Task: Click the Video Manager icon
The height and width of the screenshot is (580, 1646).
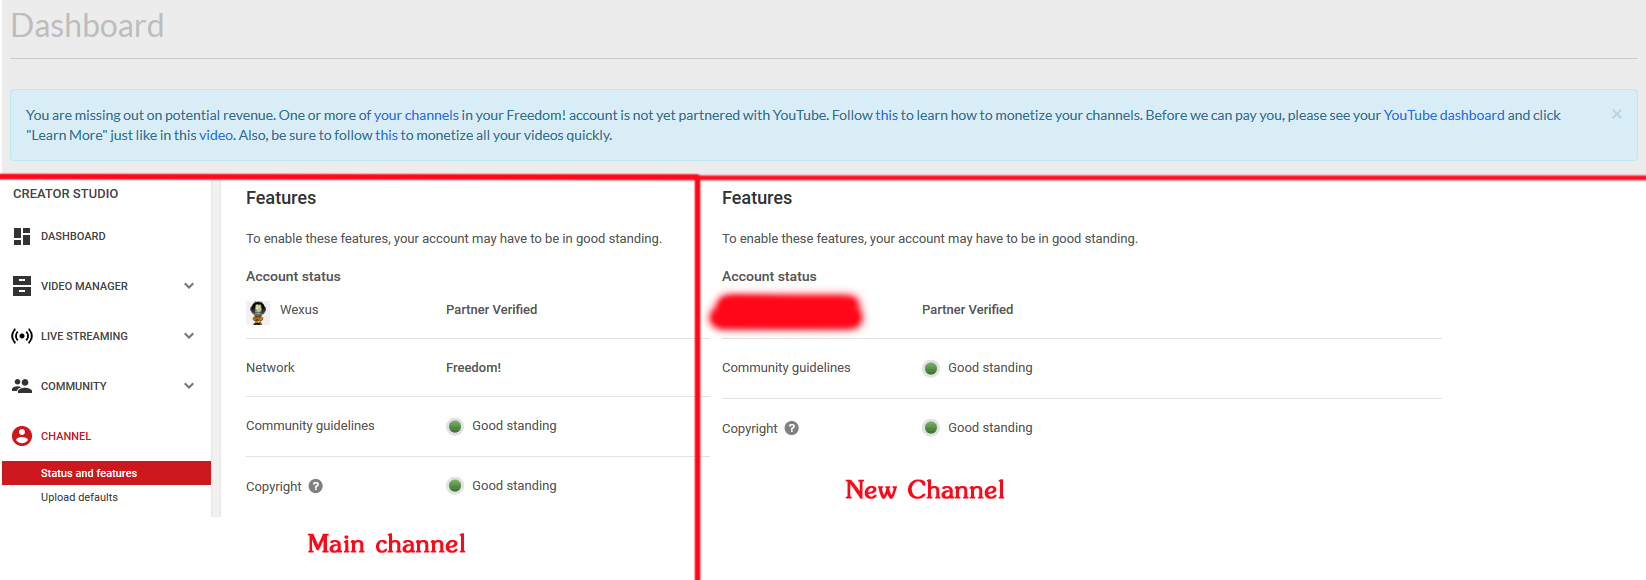Action: [x=22, y=286]
